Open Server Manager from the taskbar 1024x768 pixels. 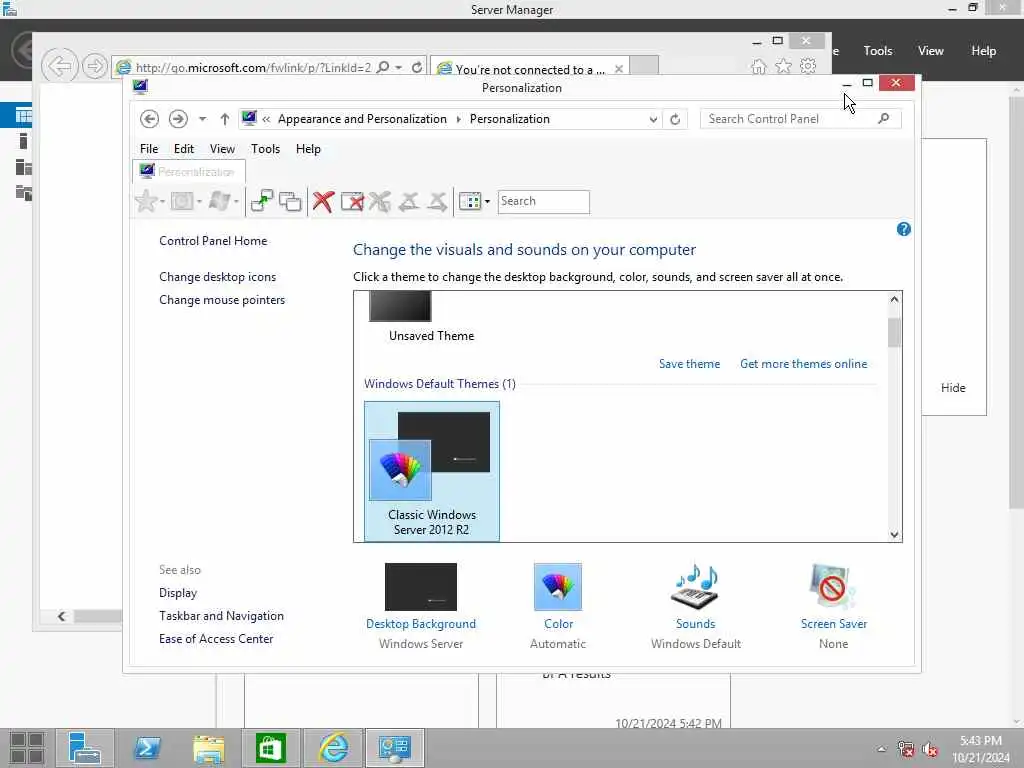[x=85, y=748]
